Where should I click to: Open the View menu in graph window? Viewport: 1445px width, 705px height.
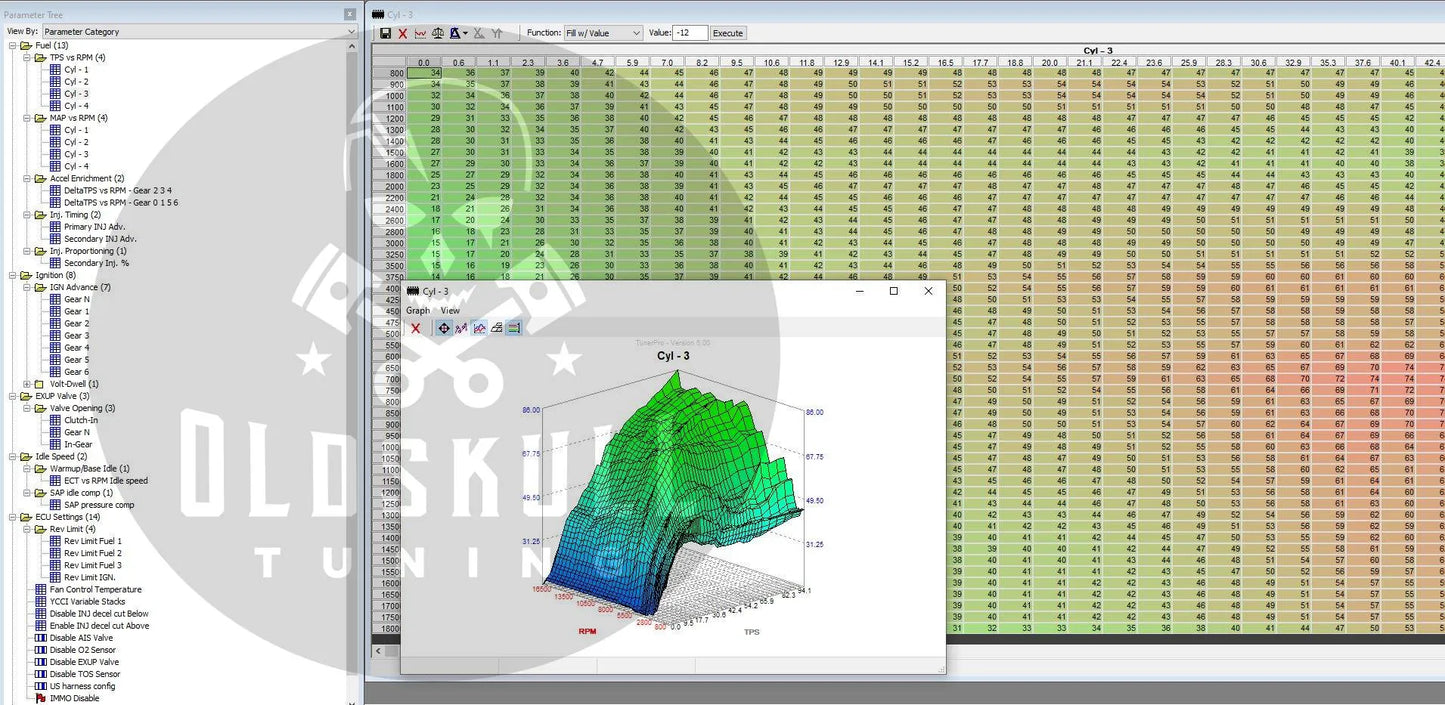tap(450, 311)
